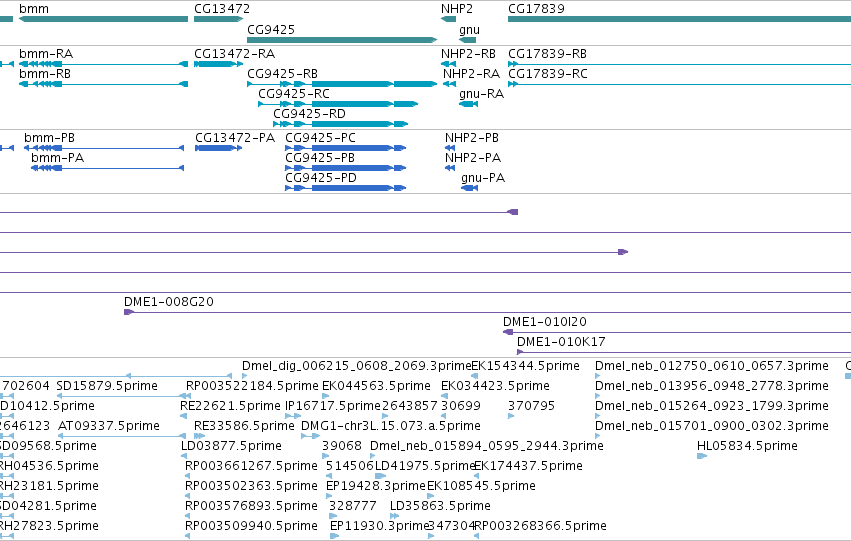This screenshot has width=851, height=541.
Task: Select transcript CG9425-RB
Action: [x=282, y=74]
